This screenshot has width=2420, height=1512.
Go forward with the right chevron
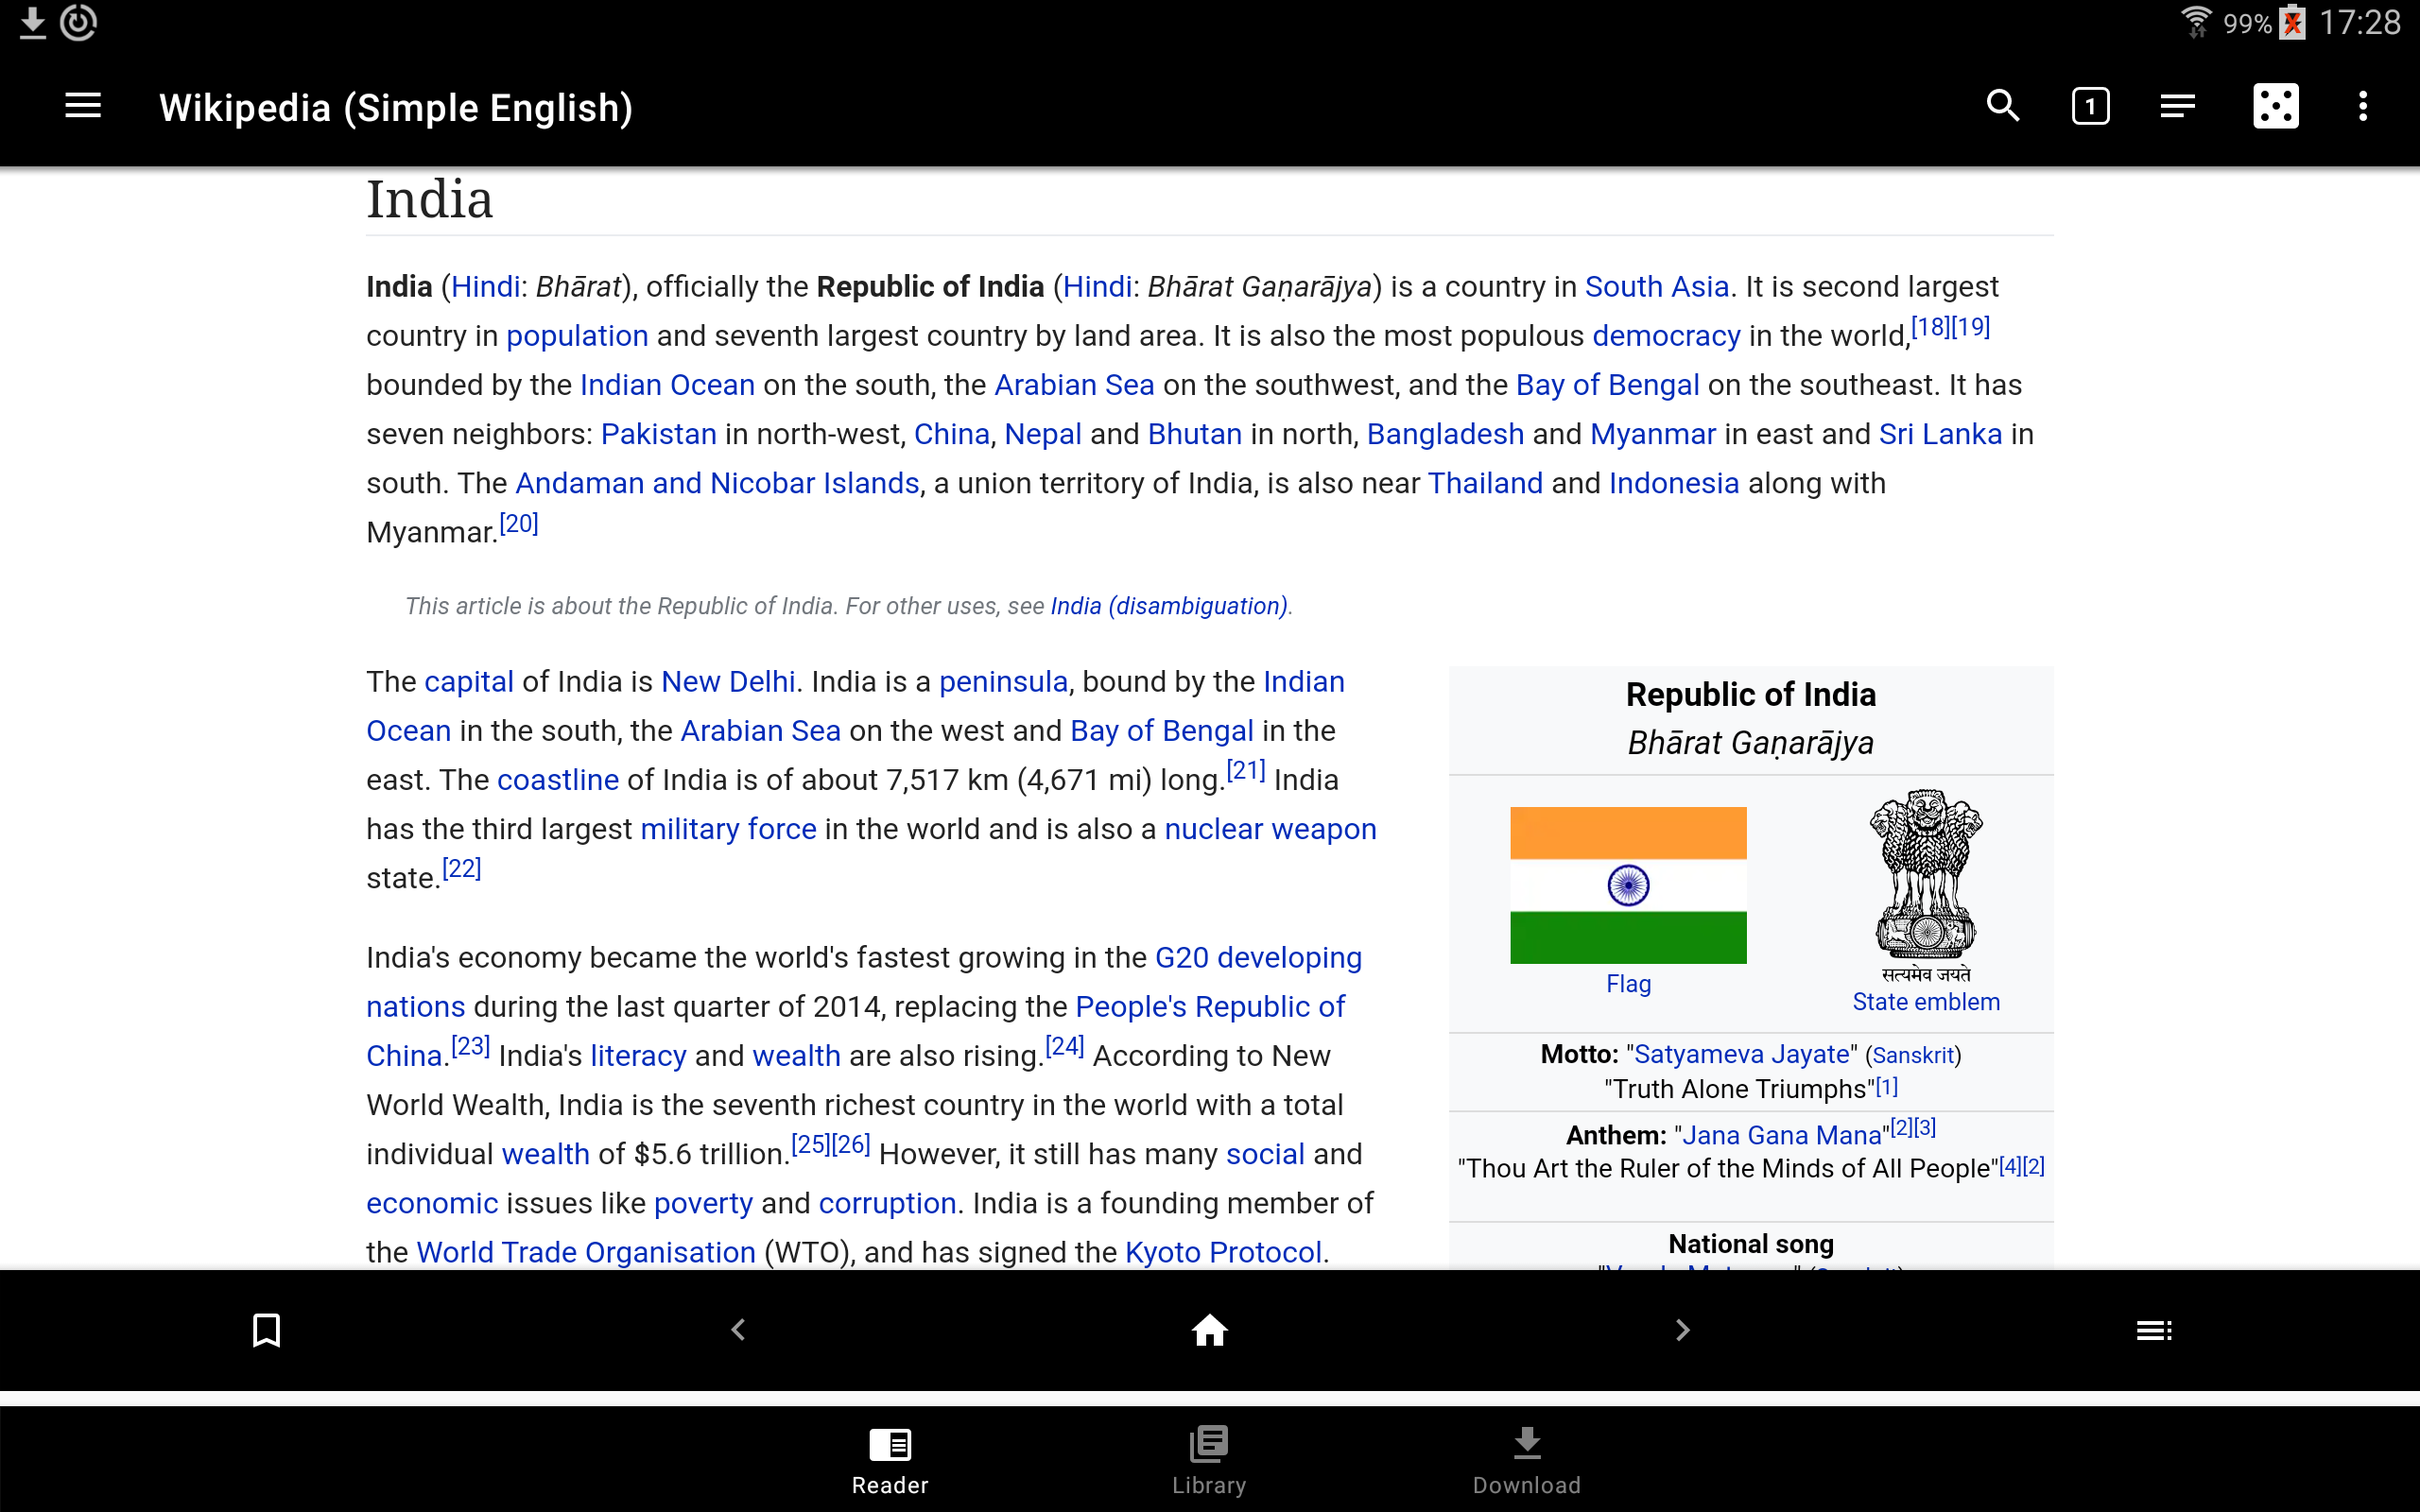pos(1682,1330)
